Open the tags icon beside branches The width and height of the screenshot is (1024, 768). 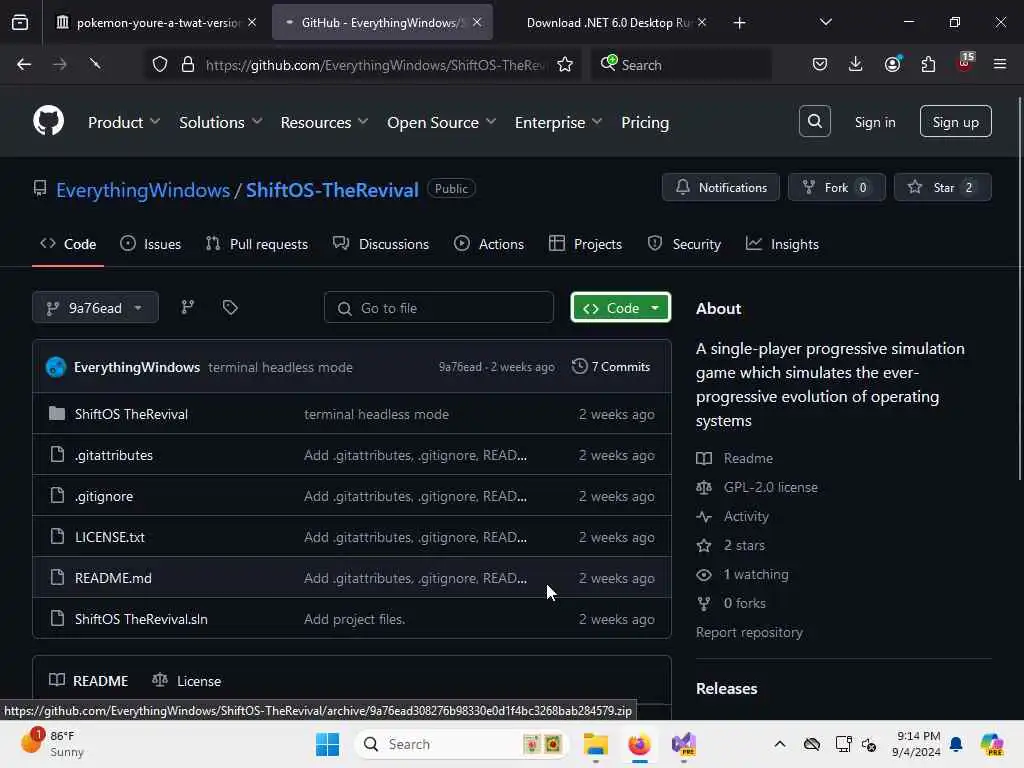(230, 307)
